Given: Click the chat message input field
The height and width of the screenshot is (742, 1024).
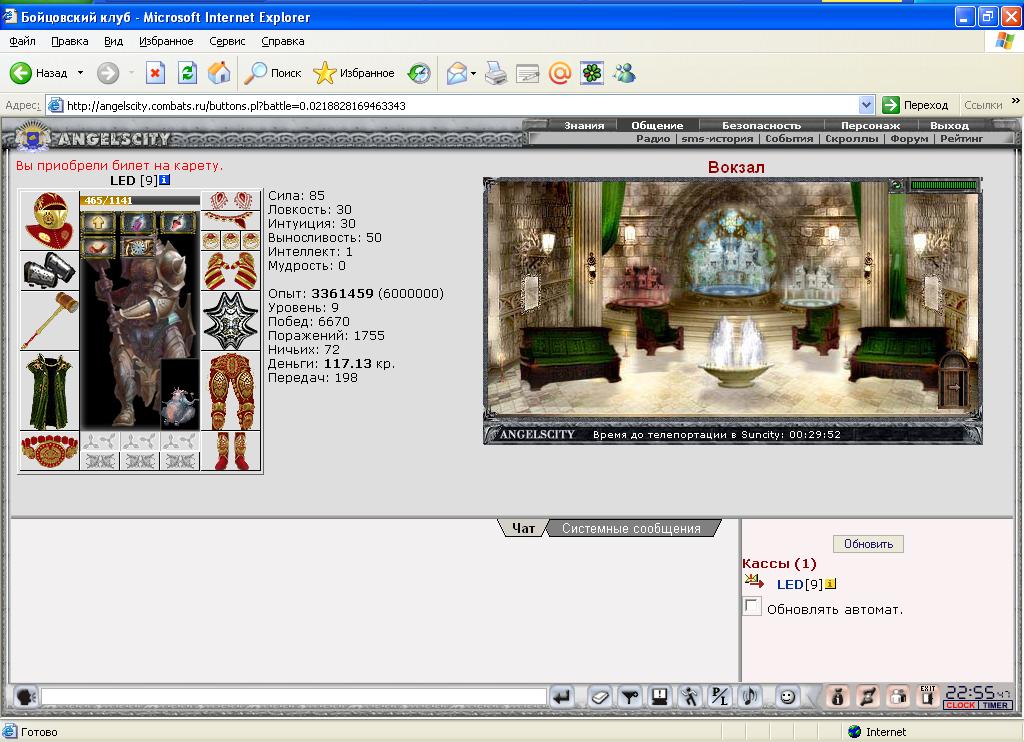Looking at the screenshot, I should pos(294,697).
